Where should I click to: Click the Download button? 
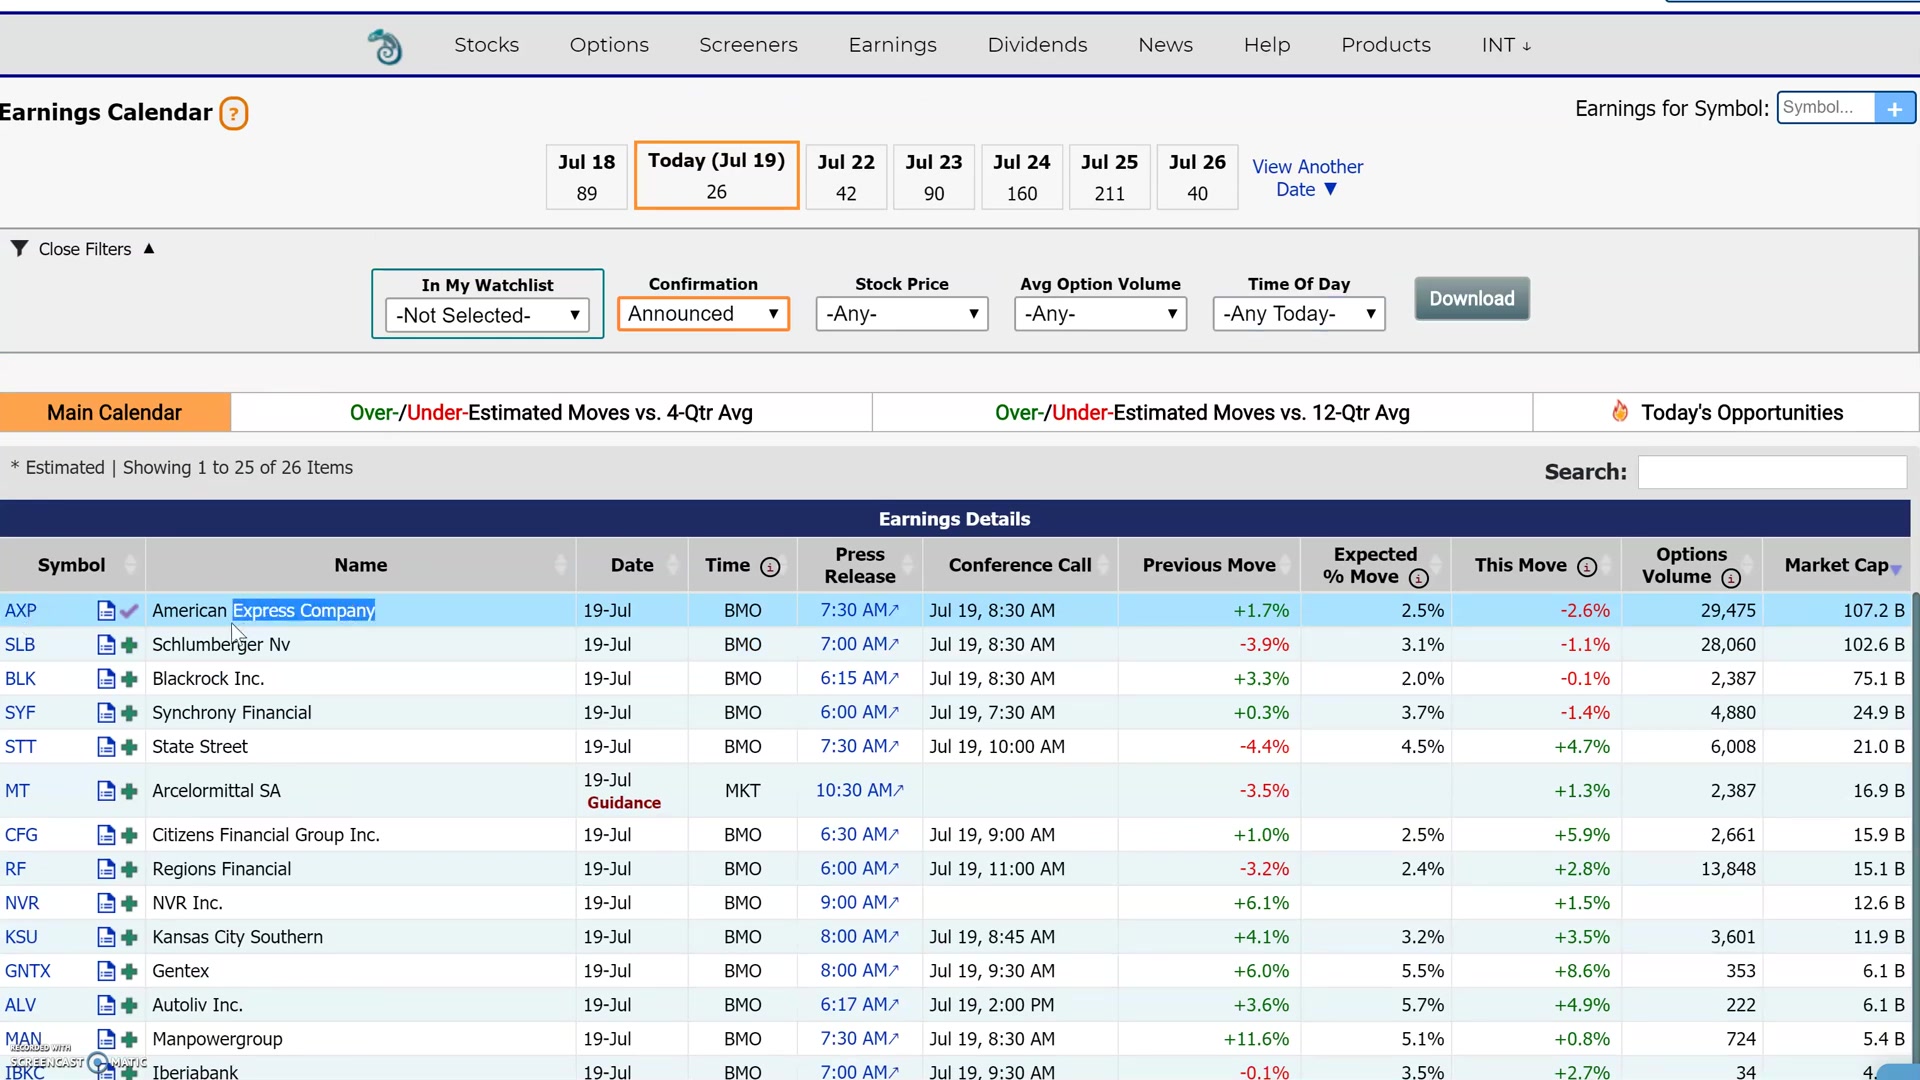[x=1471, y=299]
